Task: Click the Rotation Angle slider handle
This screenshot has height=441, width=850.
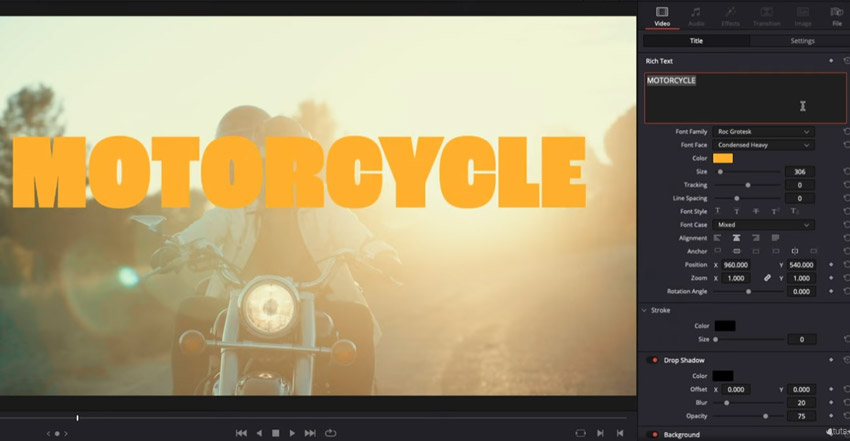Action: point(749,291)
